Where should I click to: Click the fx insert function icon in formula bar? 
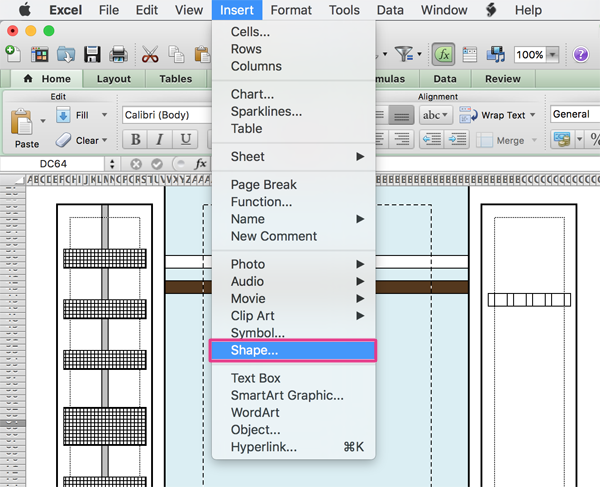[x=201, y=164]
